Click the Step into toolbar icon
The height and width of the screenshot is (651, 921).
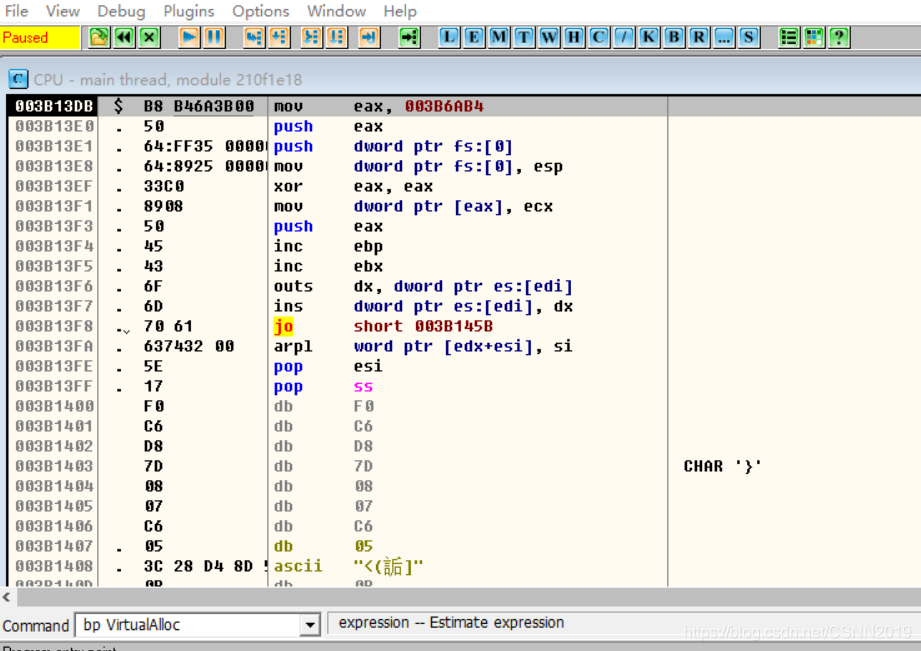pyautogui.click(x=254, y=38)
